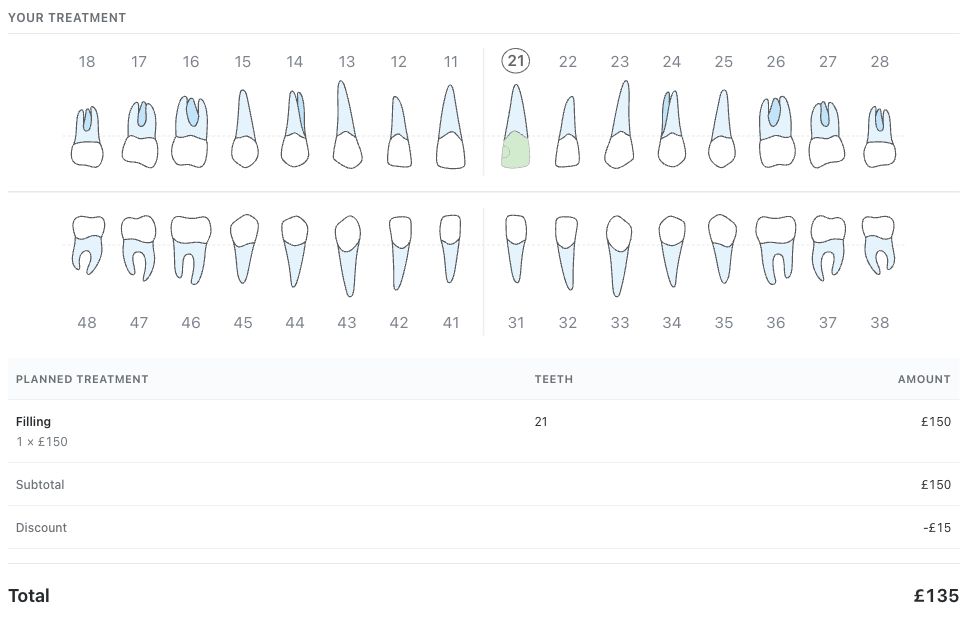
Task: Select lower incisor tooth 31
Action: pyautogui.click(x=516, y=249)
